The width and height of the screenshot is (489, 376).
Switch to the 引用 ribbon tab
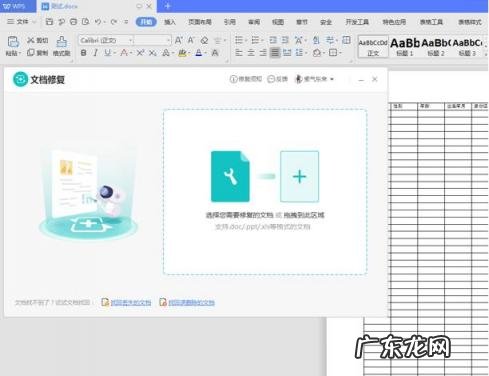point(229,22)
